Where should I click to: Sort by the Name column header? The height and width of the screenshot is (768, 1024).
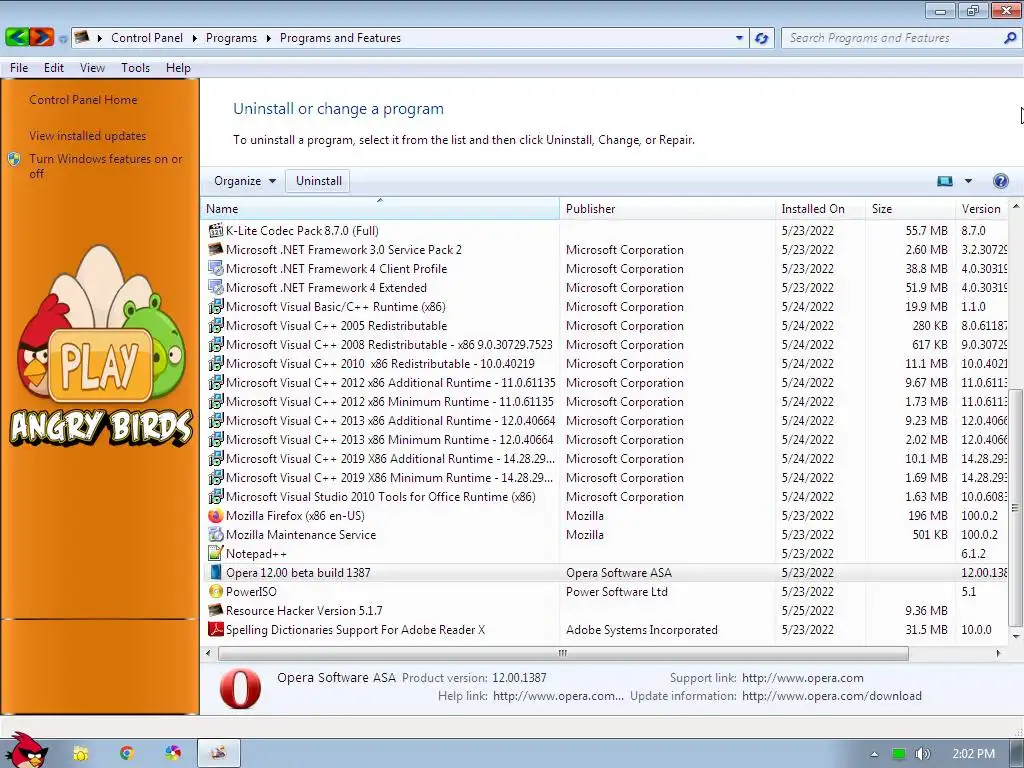coord(380,208)
